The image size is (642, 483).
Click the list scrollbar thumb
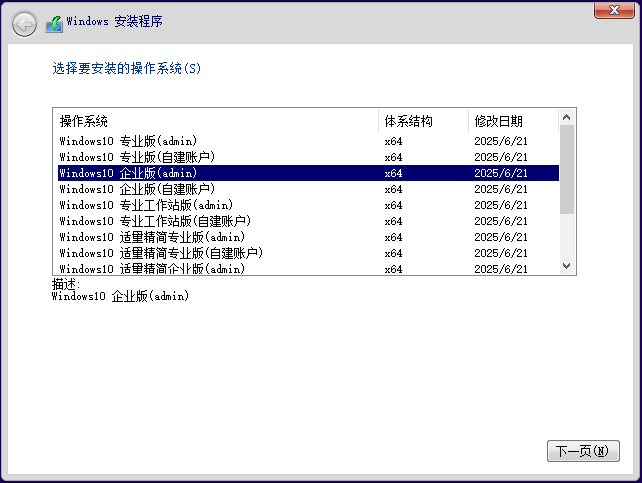[x=567, y=169]
